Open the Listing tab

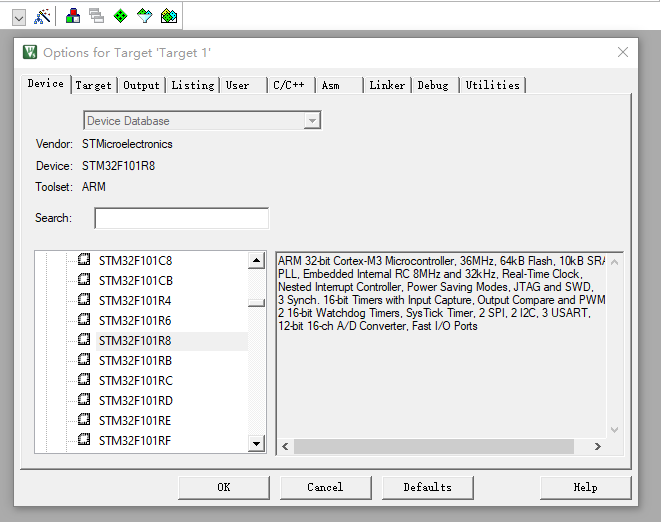(193, 85)
